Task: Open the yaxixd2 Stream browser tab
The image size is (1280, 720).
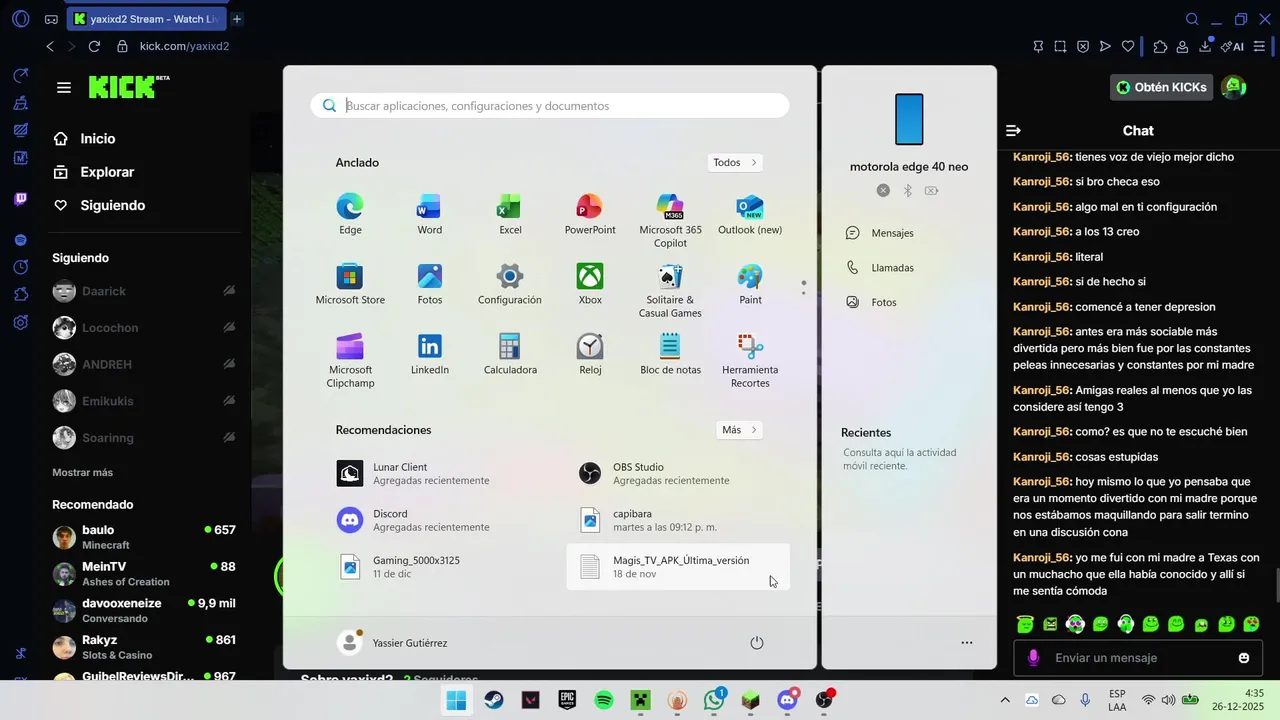Action: (146, 19)
